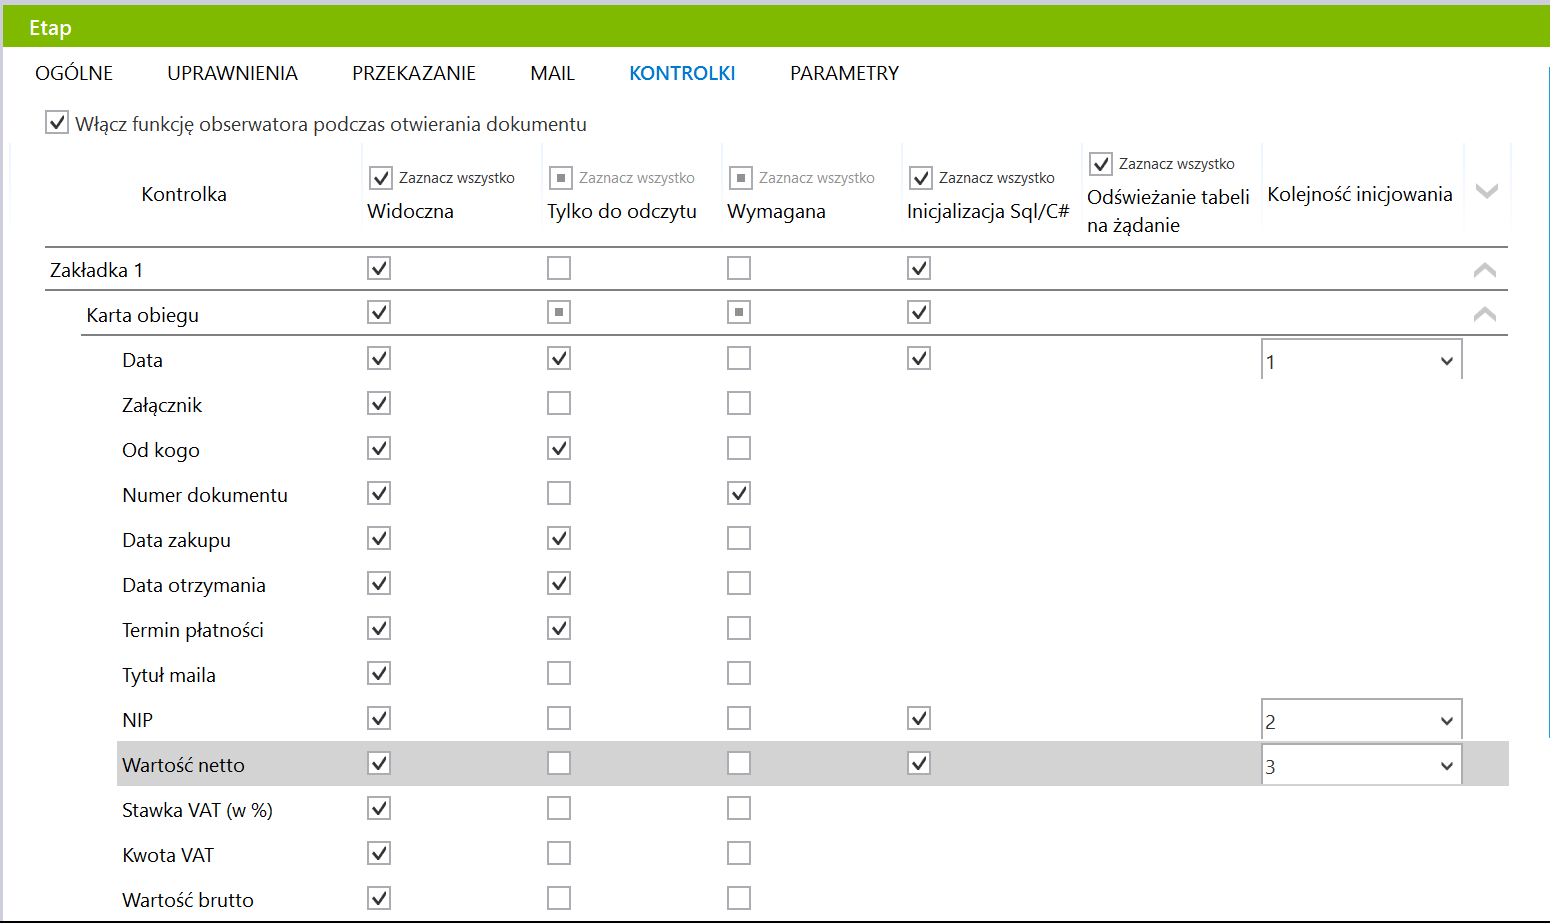Check Tylko do odczytu for Zakładka 1
1550x923 pixels.
point(559,268)
